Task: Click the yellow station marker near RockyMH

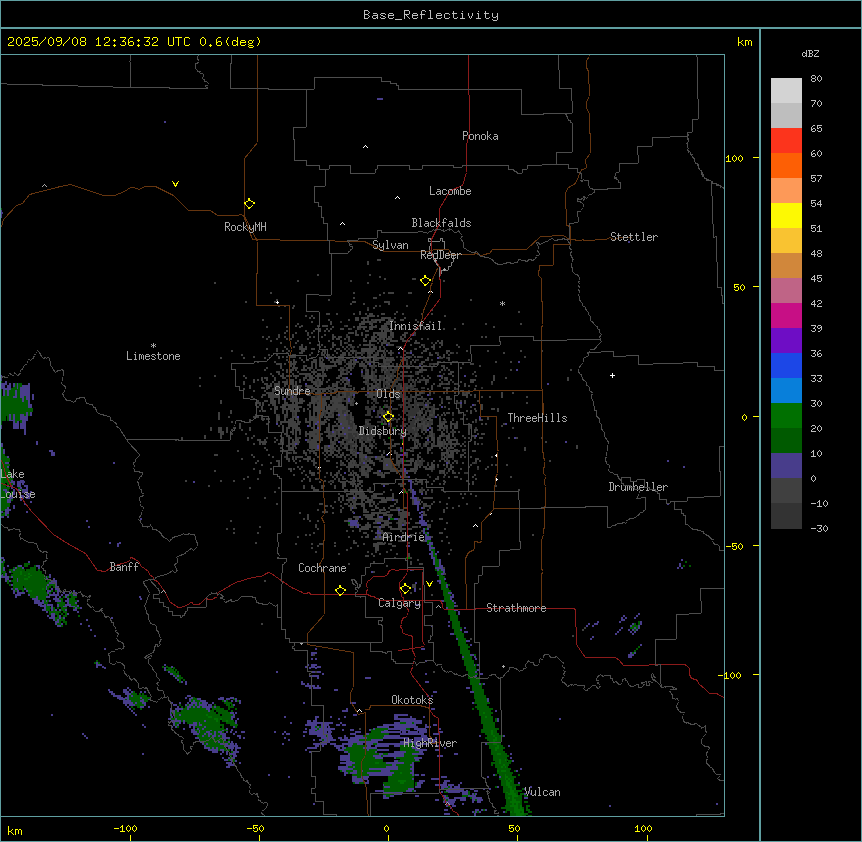Action: [249, 204]
